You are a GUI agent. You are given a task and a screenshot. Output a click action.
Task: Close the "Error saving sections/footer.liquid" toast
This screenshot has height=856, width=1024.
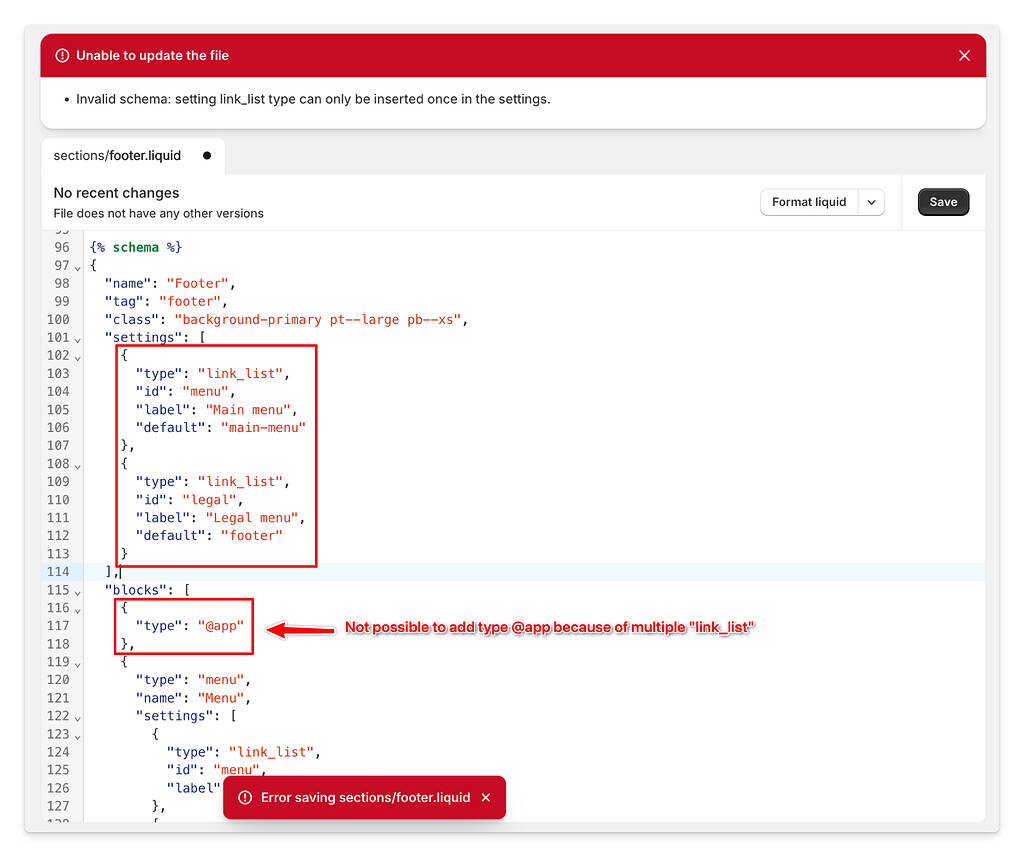[x=486, y=798]
